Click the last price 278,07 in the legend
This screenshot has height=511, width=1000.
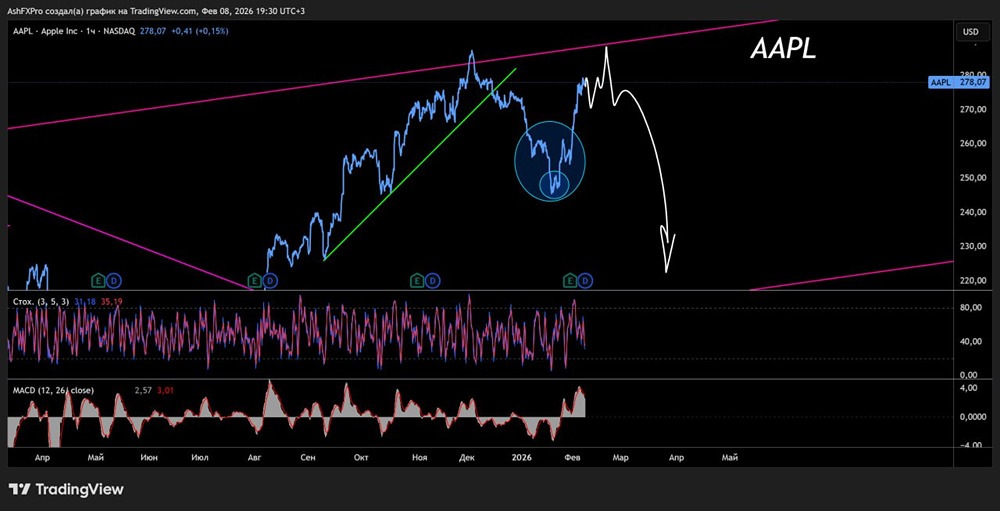151,31
